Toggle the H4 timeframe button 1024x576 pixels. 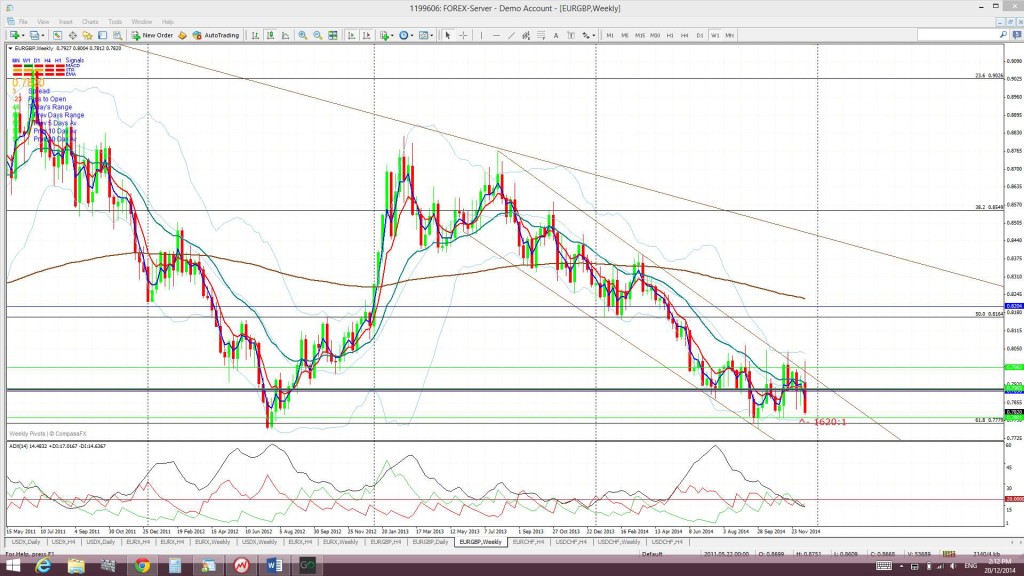(x=684, y=35)
